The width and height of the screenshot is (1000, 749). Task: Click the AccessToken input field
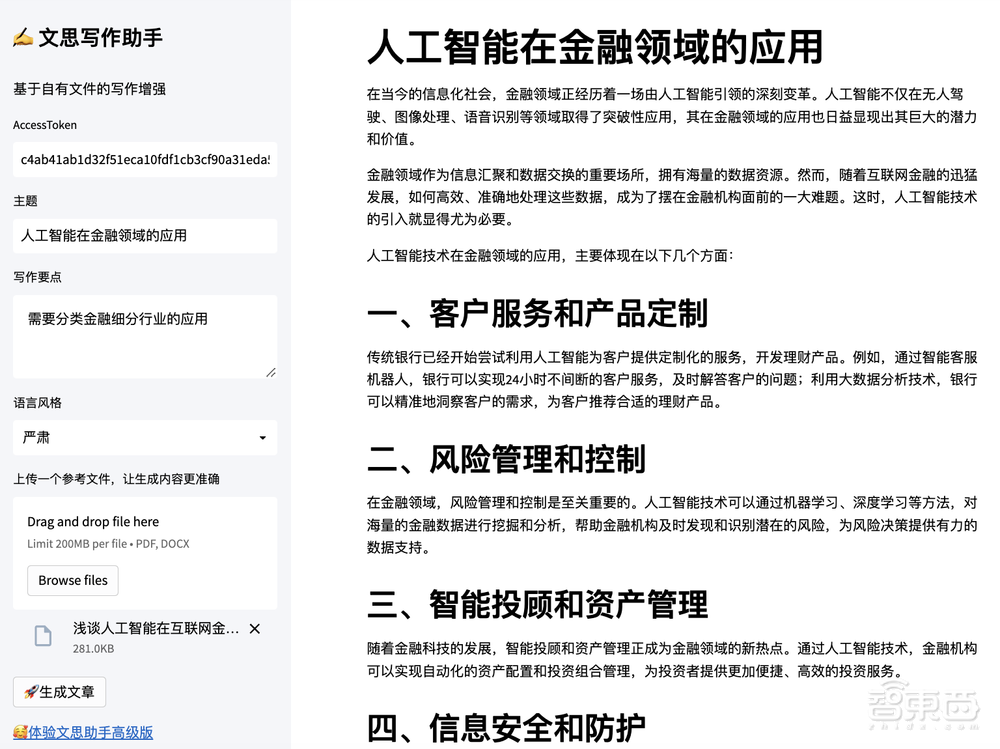[145, 160]
